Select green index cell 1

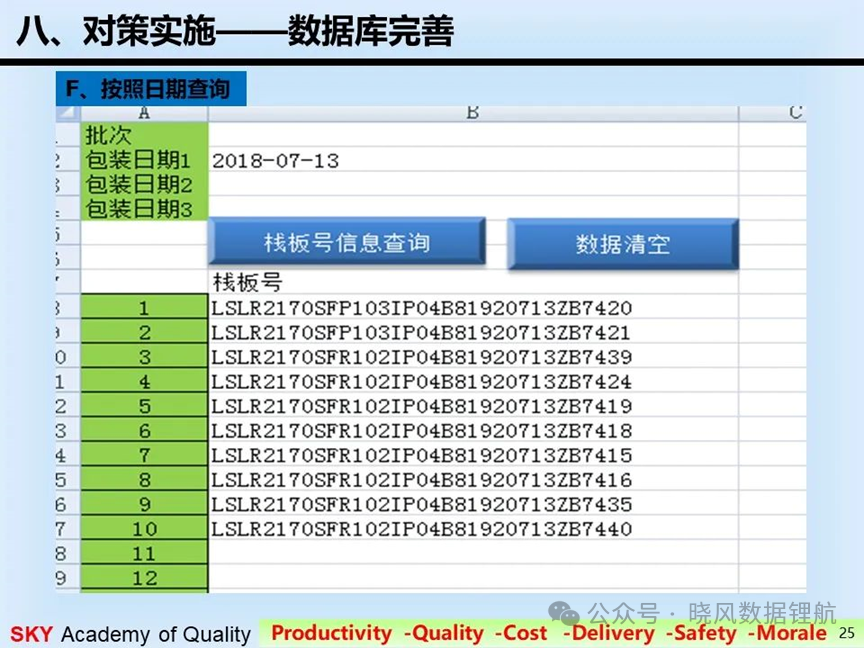(x=144, y=307)
